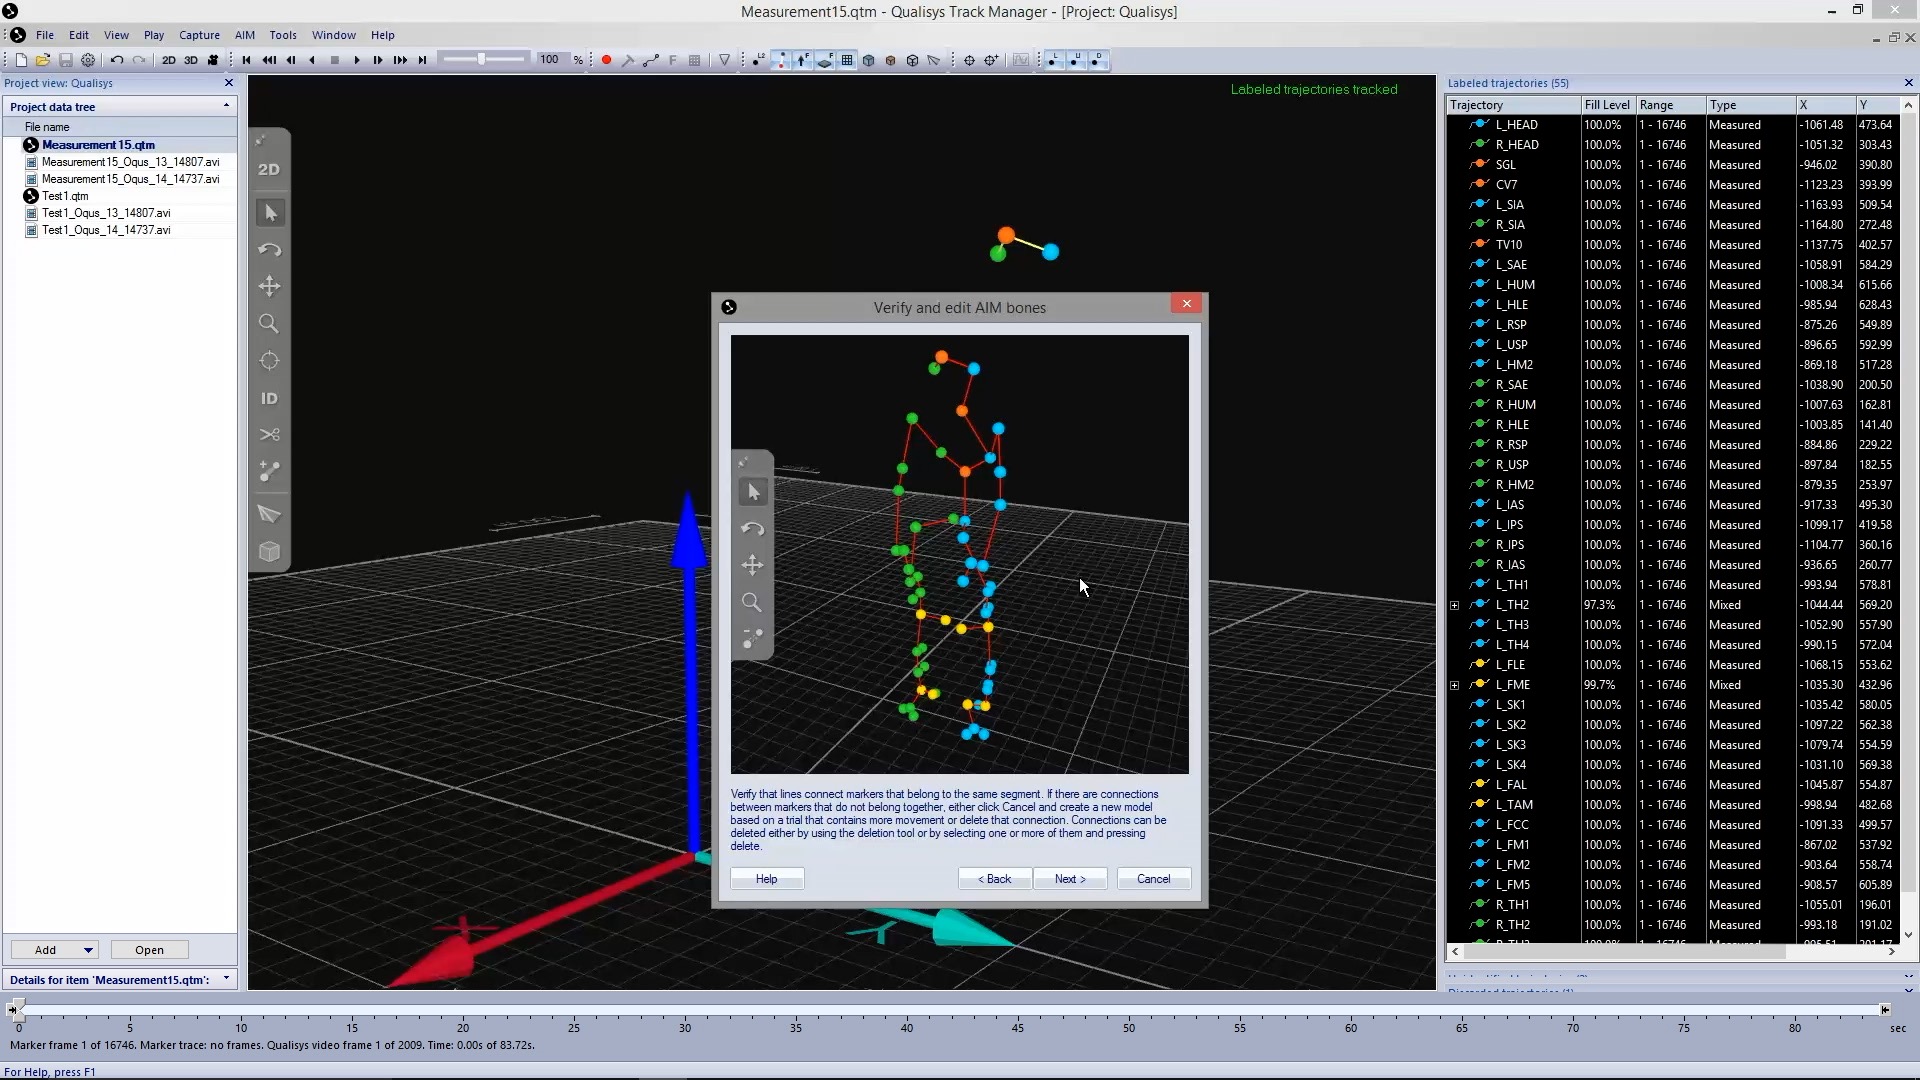Screen dimensions: 1920x1080
Task: Expand Details for item Measurement15.qtm
Action: pos(226,979)
